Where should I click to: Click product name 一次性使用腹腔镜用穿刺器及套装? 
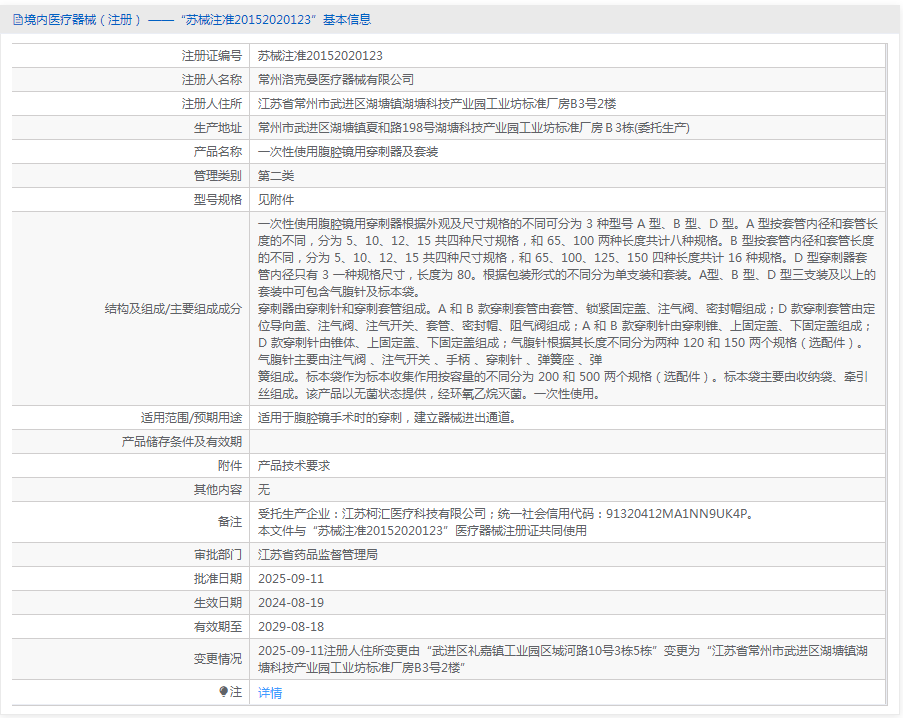pyautogui.click(x=348, y=151)
